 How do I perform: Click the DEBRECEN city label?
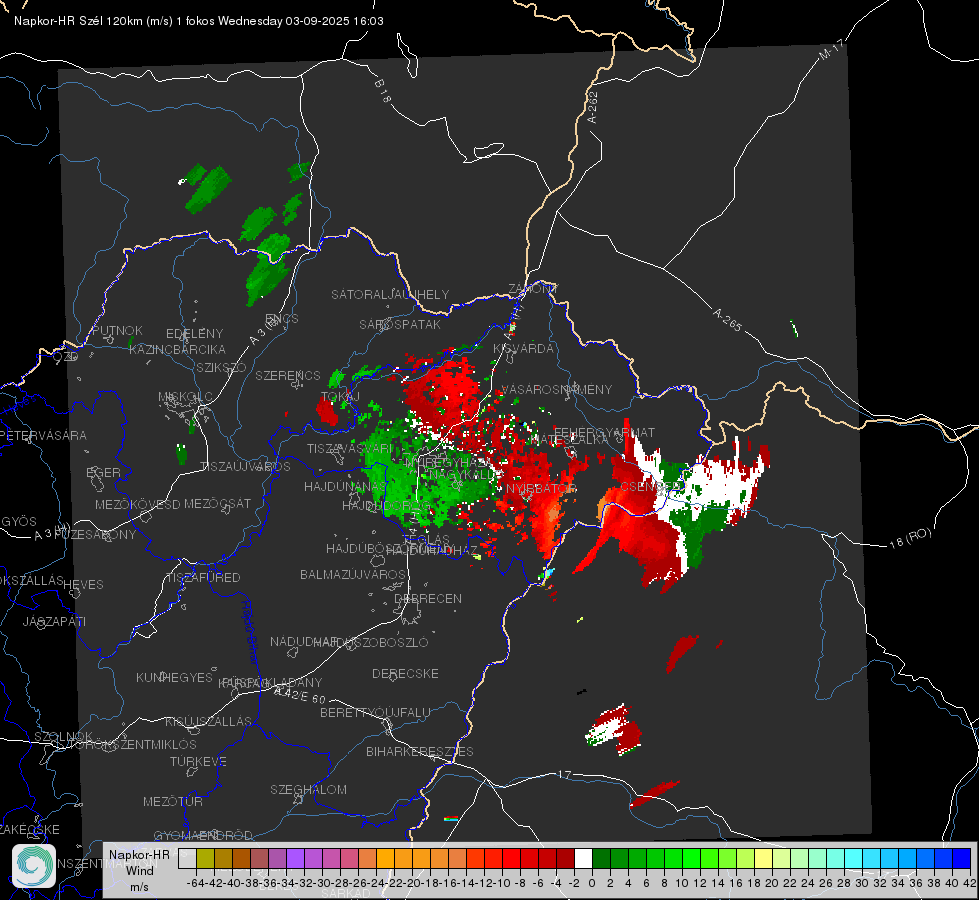click(428, 598)
